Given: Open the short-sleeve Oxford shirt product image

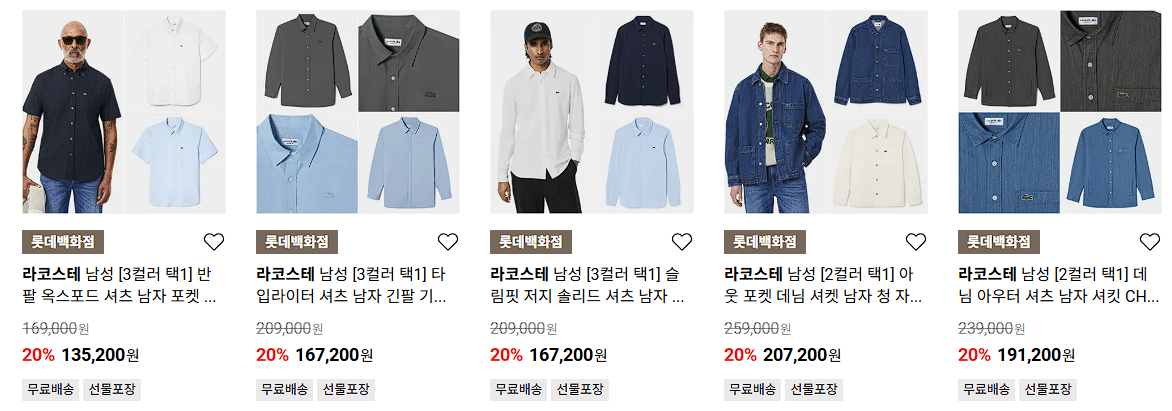Looking at the screenshot, I should pos(124,112).
